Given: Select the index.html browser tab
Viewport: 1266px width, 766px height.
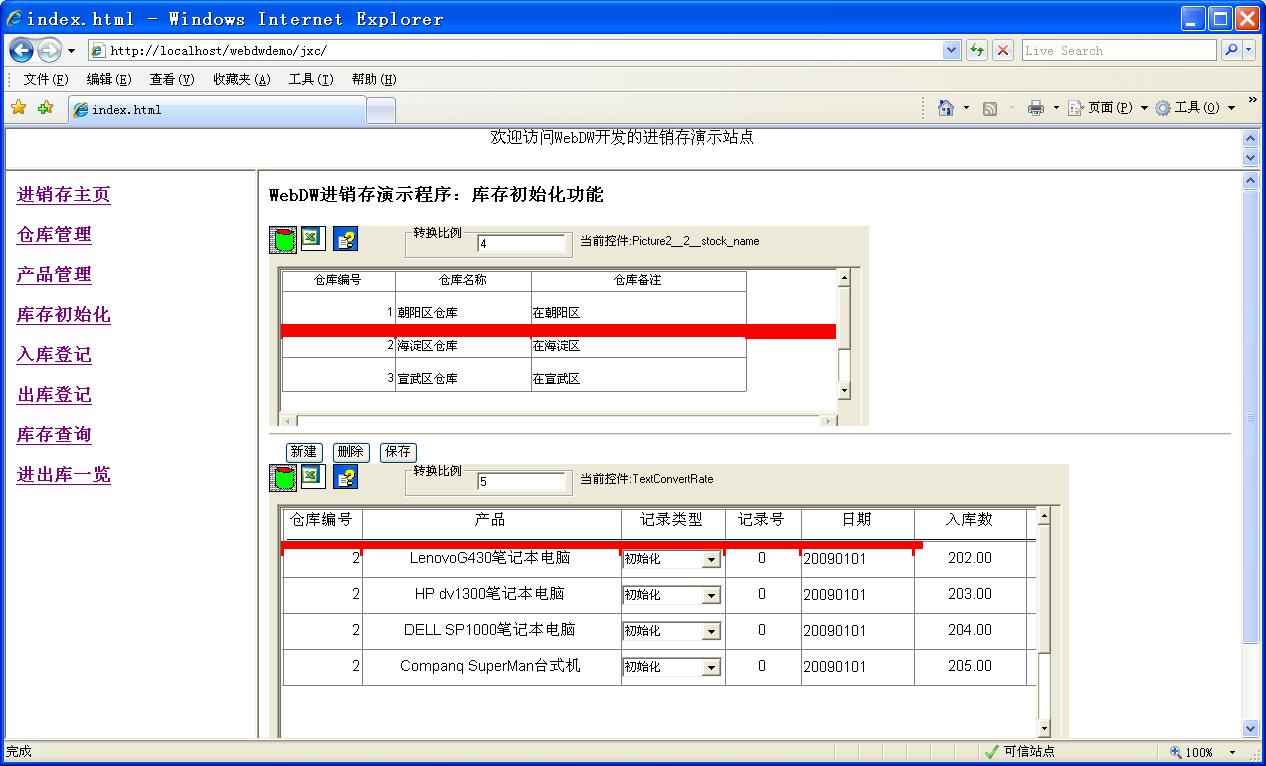Looking at the screenshot, I should (x=217, y=110).
